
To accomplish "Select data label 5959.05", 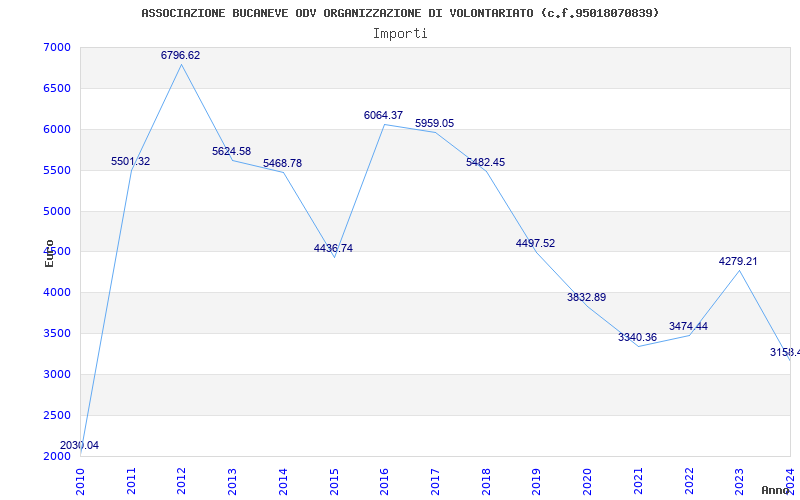I will (x=434, y=123).
